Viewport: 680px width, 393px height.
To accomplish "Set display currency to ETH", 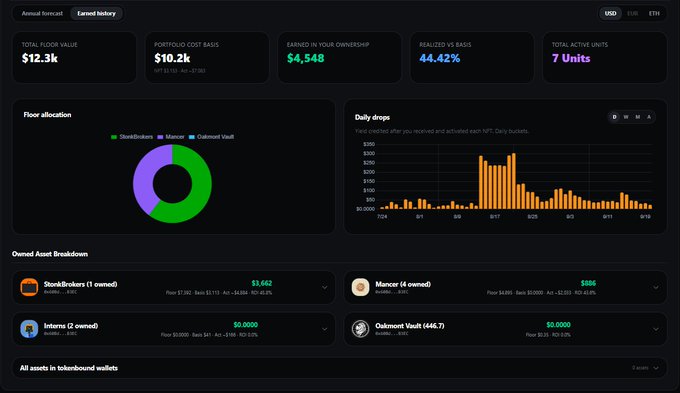I will [x=654, y=13].
